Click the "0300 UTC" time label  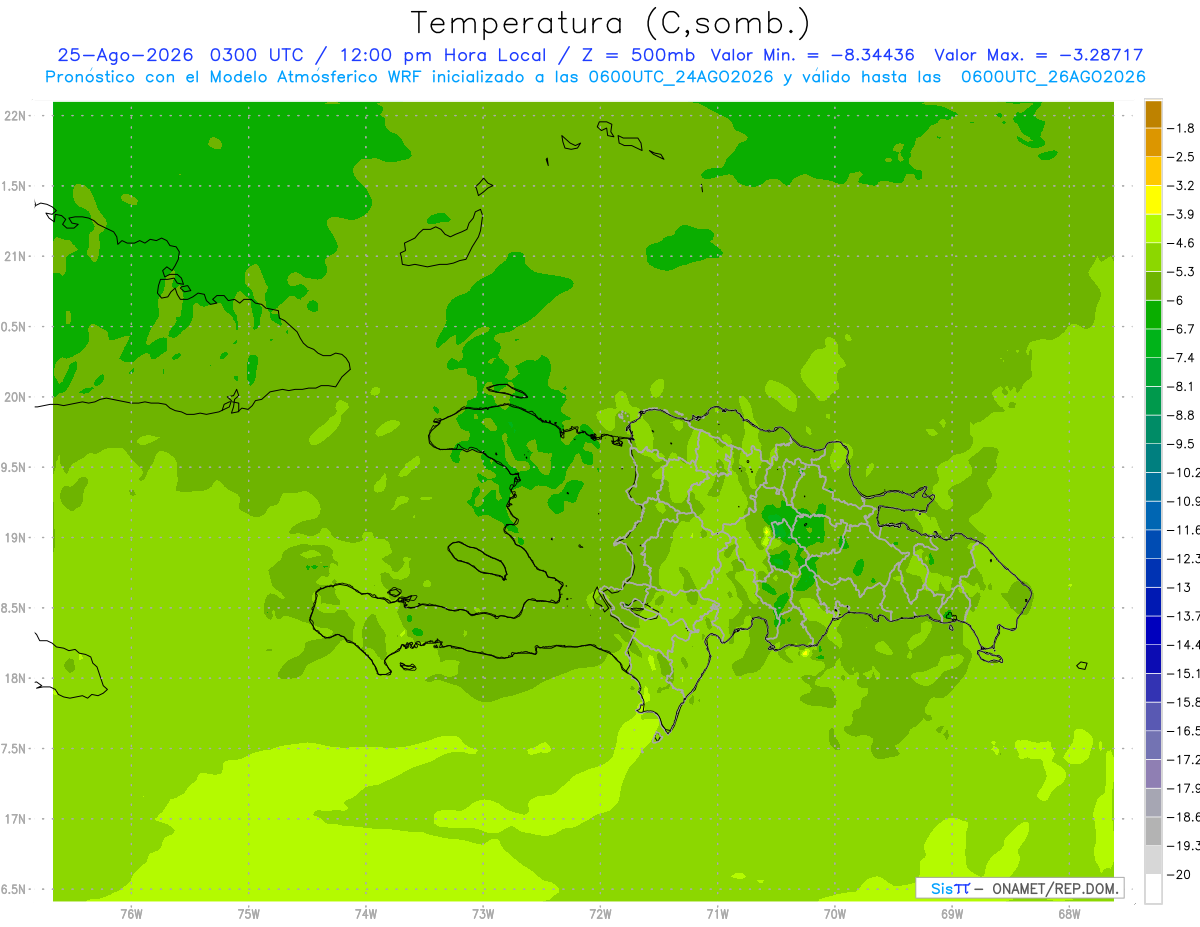click(x=257, y=55)
